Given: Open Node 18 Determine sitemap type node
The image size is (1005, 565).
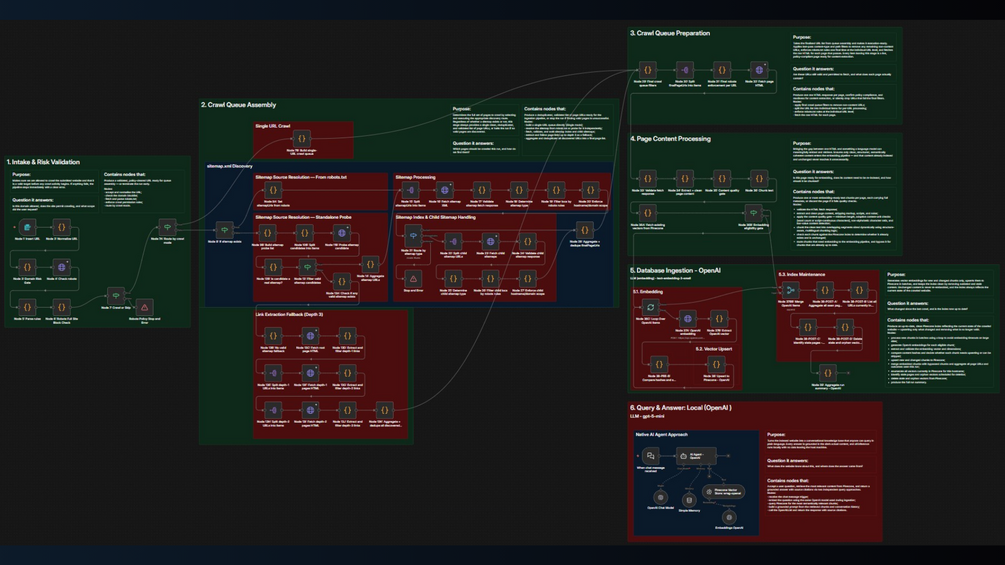Looking at the screenshot, I should click(x=519, y=190).
